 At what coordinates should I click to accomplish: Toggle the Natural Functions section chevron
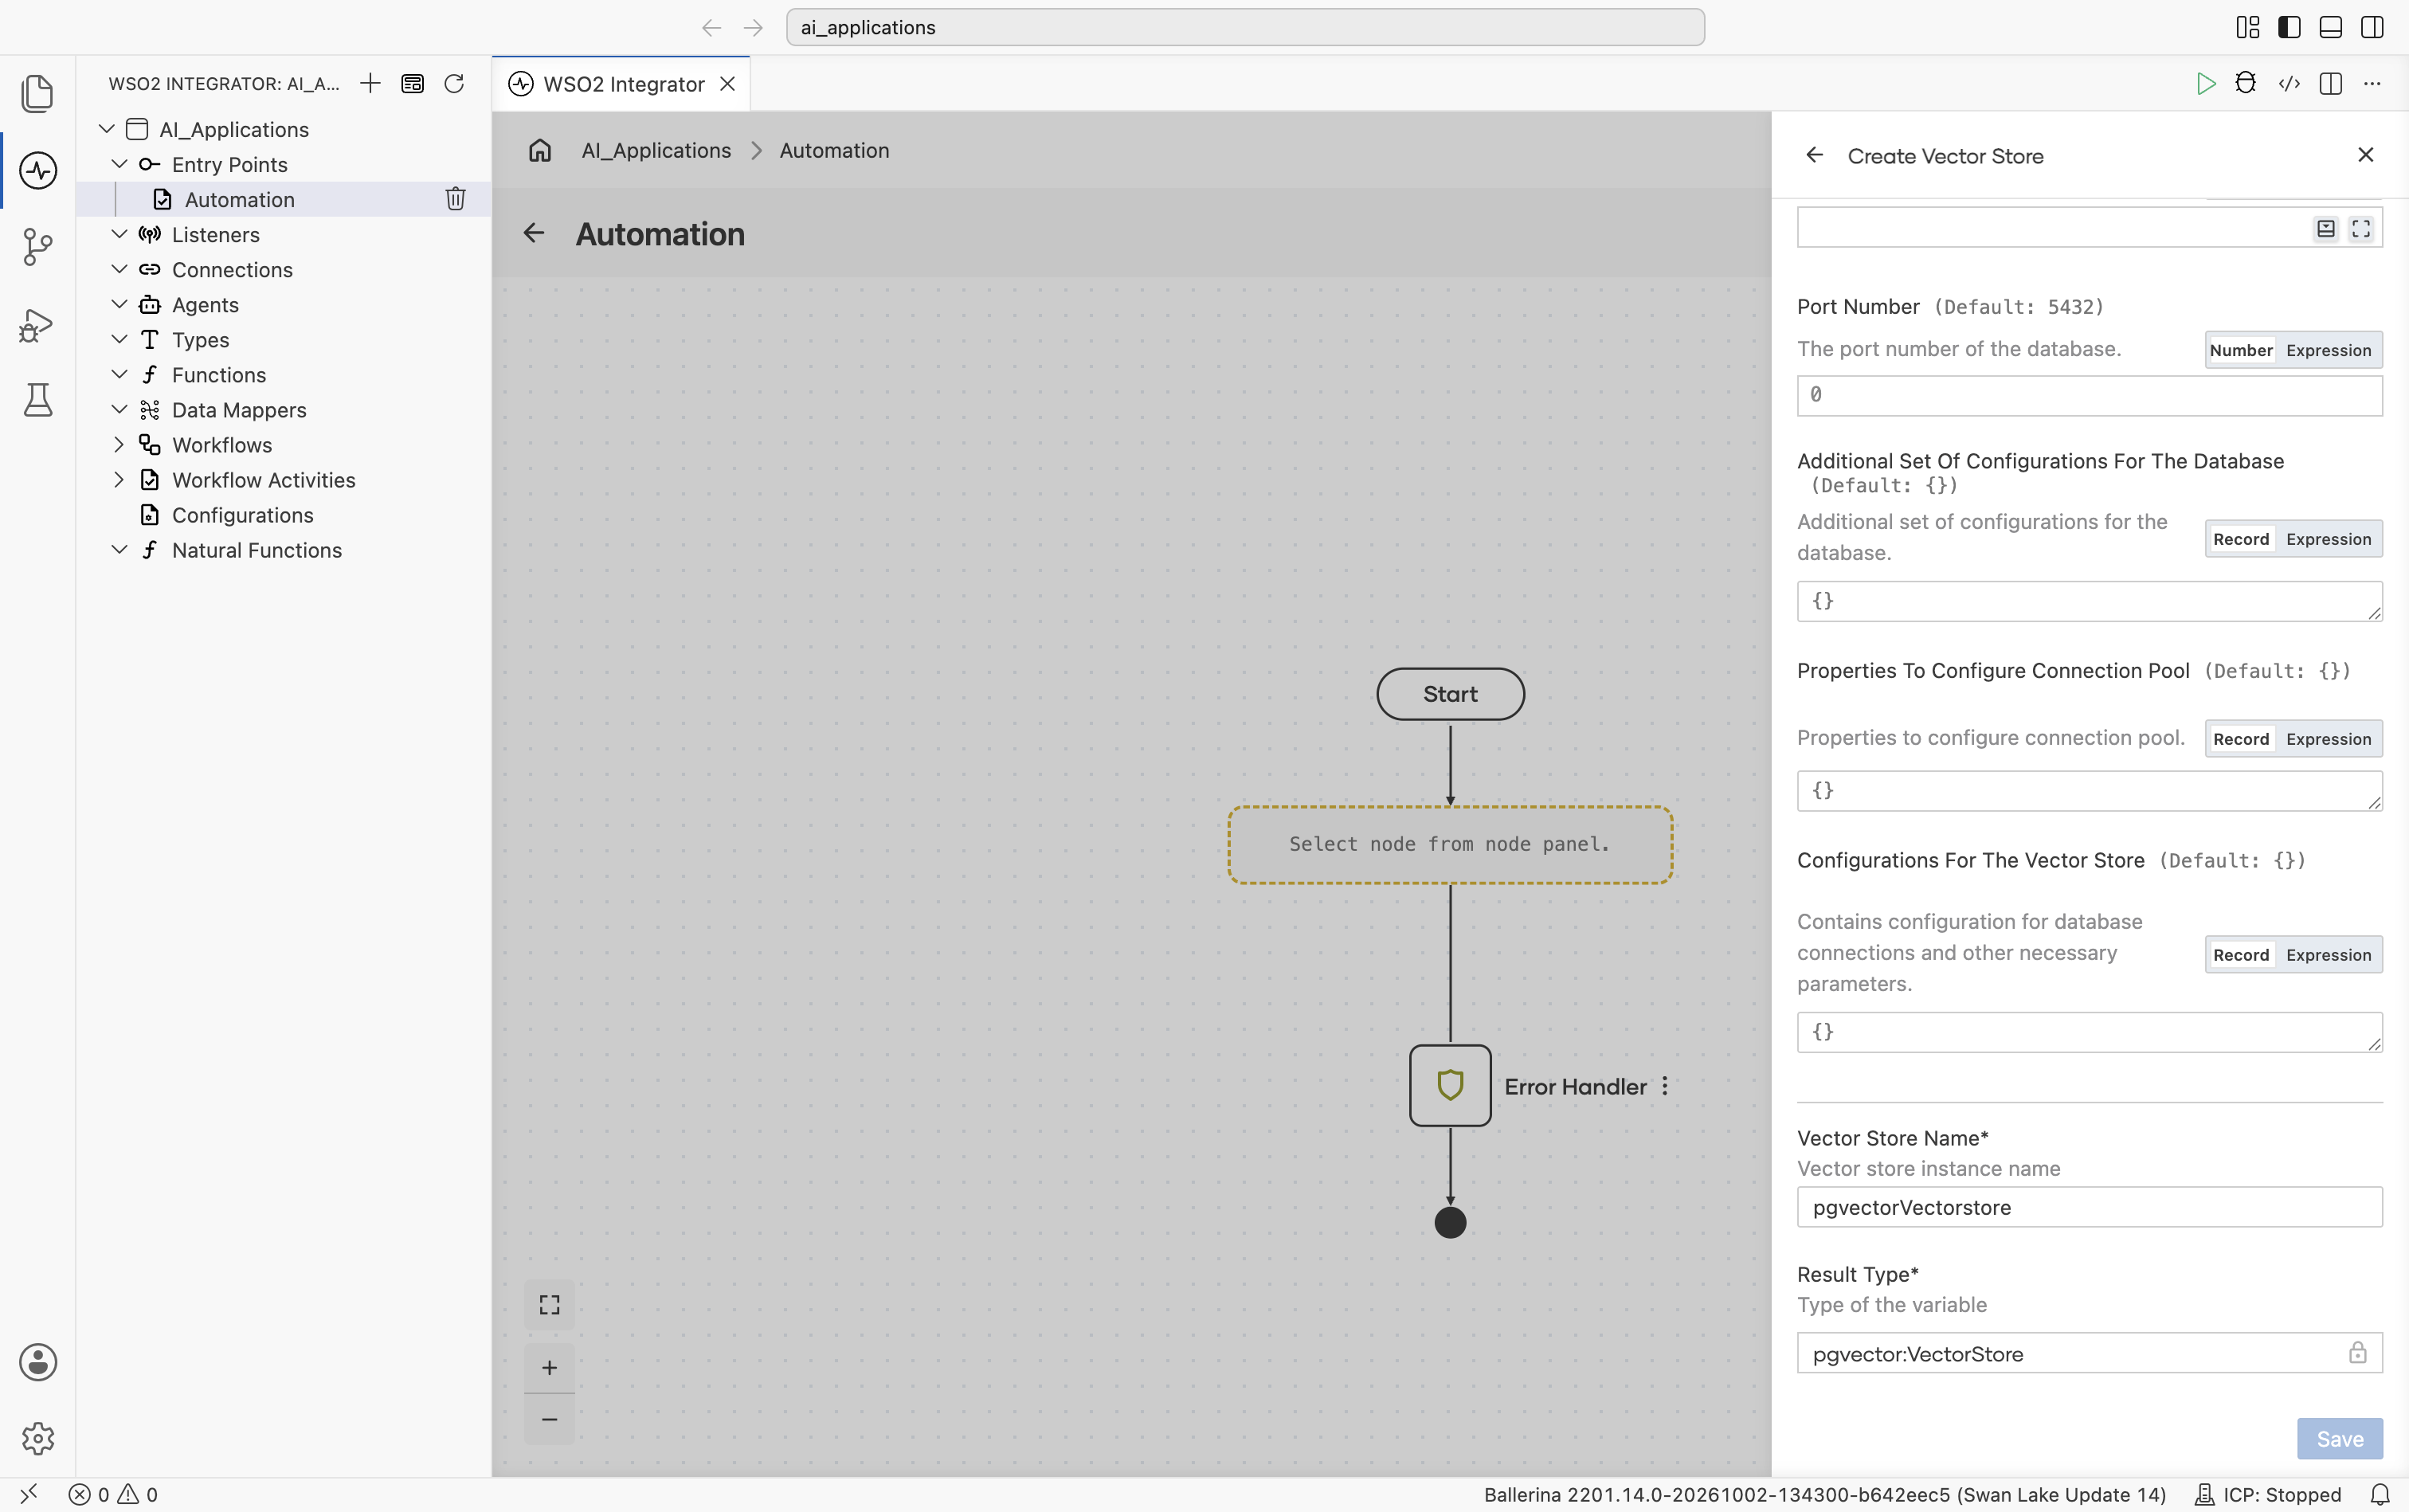(x=119, y=549)
